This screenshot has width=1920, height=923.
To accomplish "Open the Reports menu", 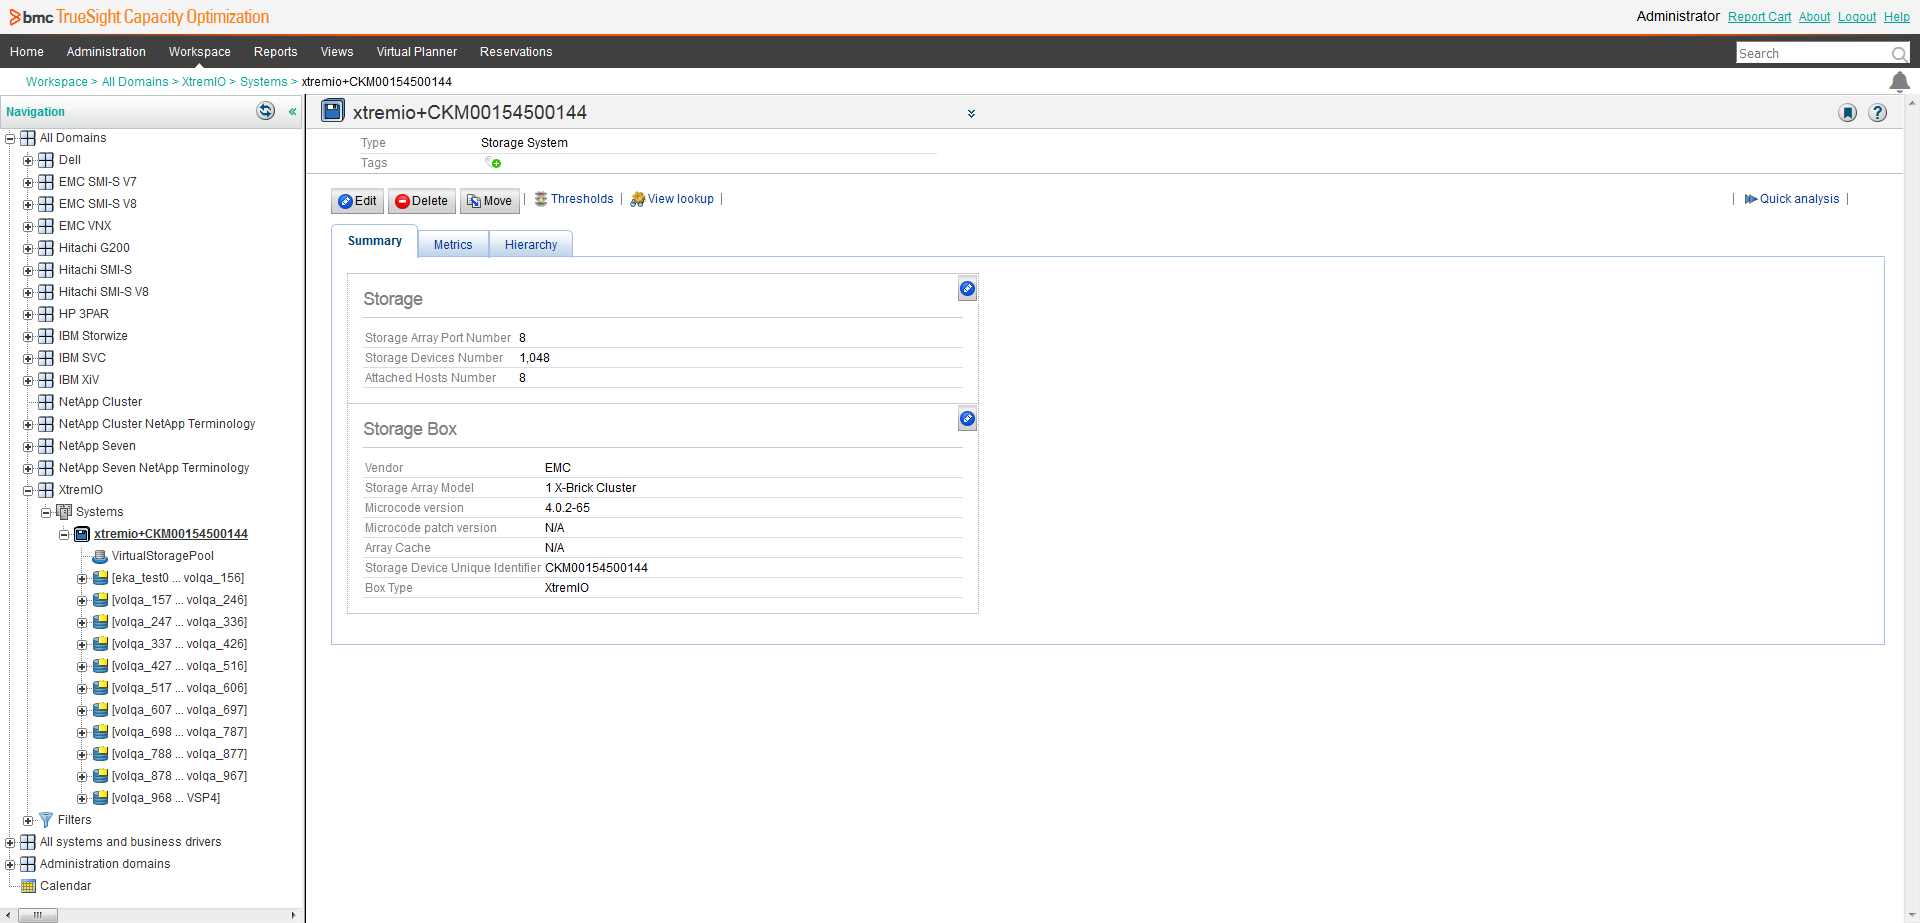I will tap(276, 52).
